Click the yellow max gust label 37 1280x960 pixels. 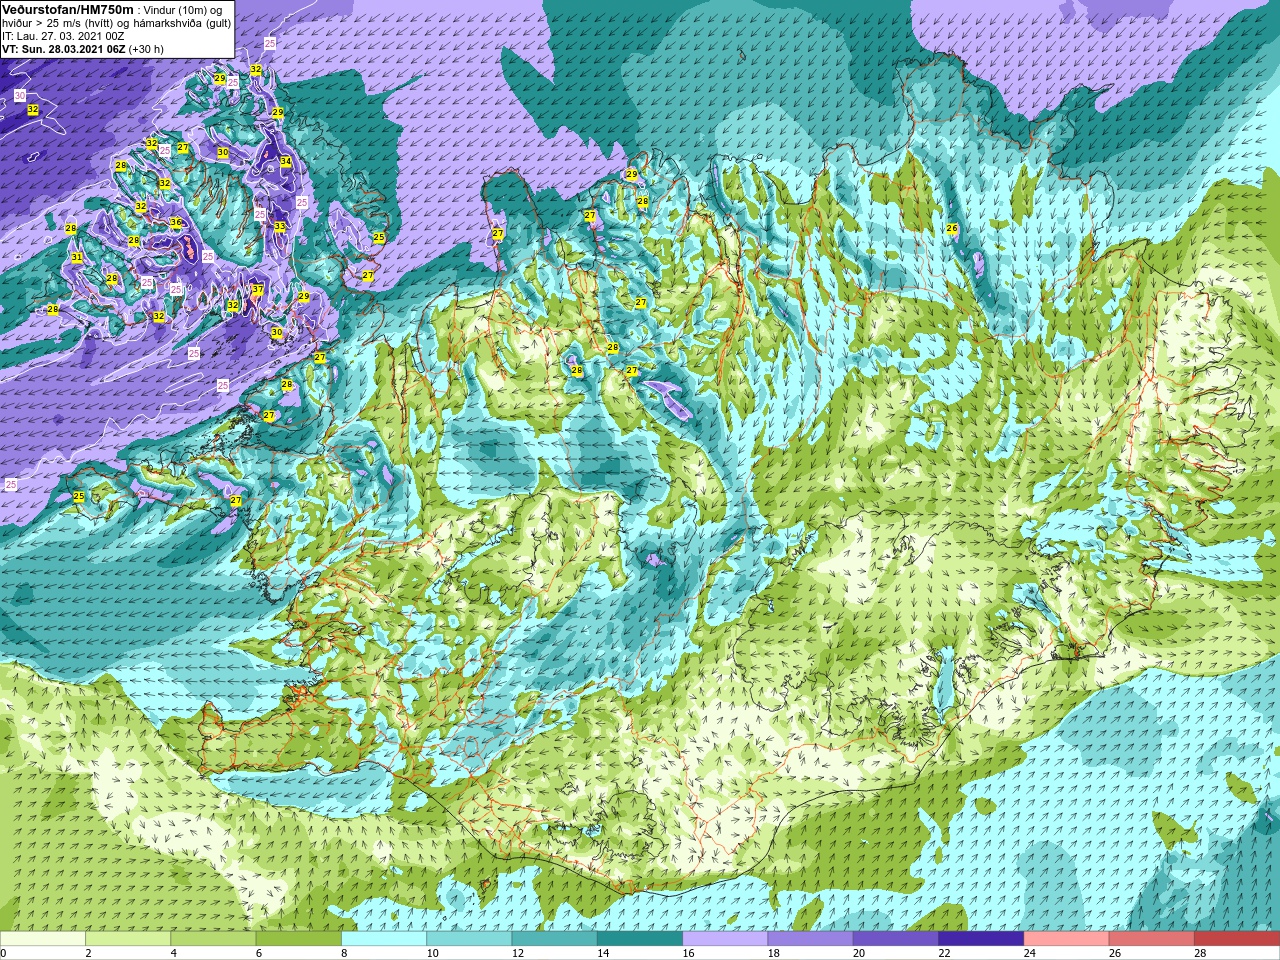(258, 290)
